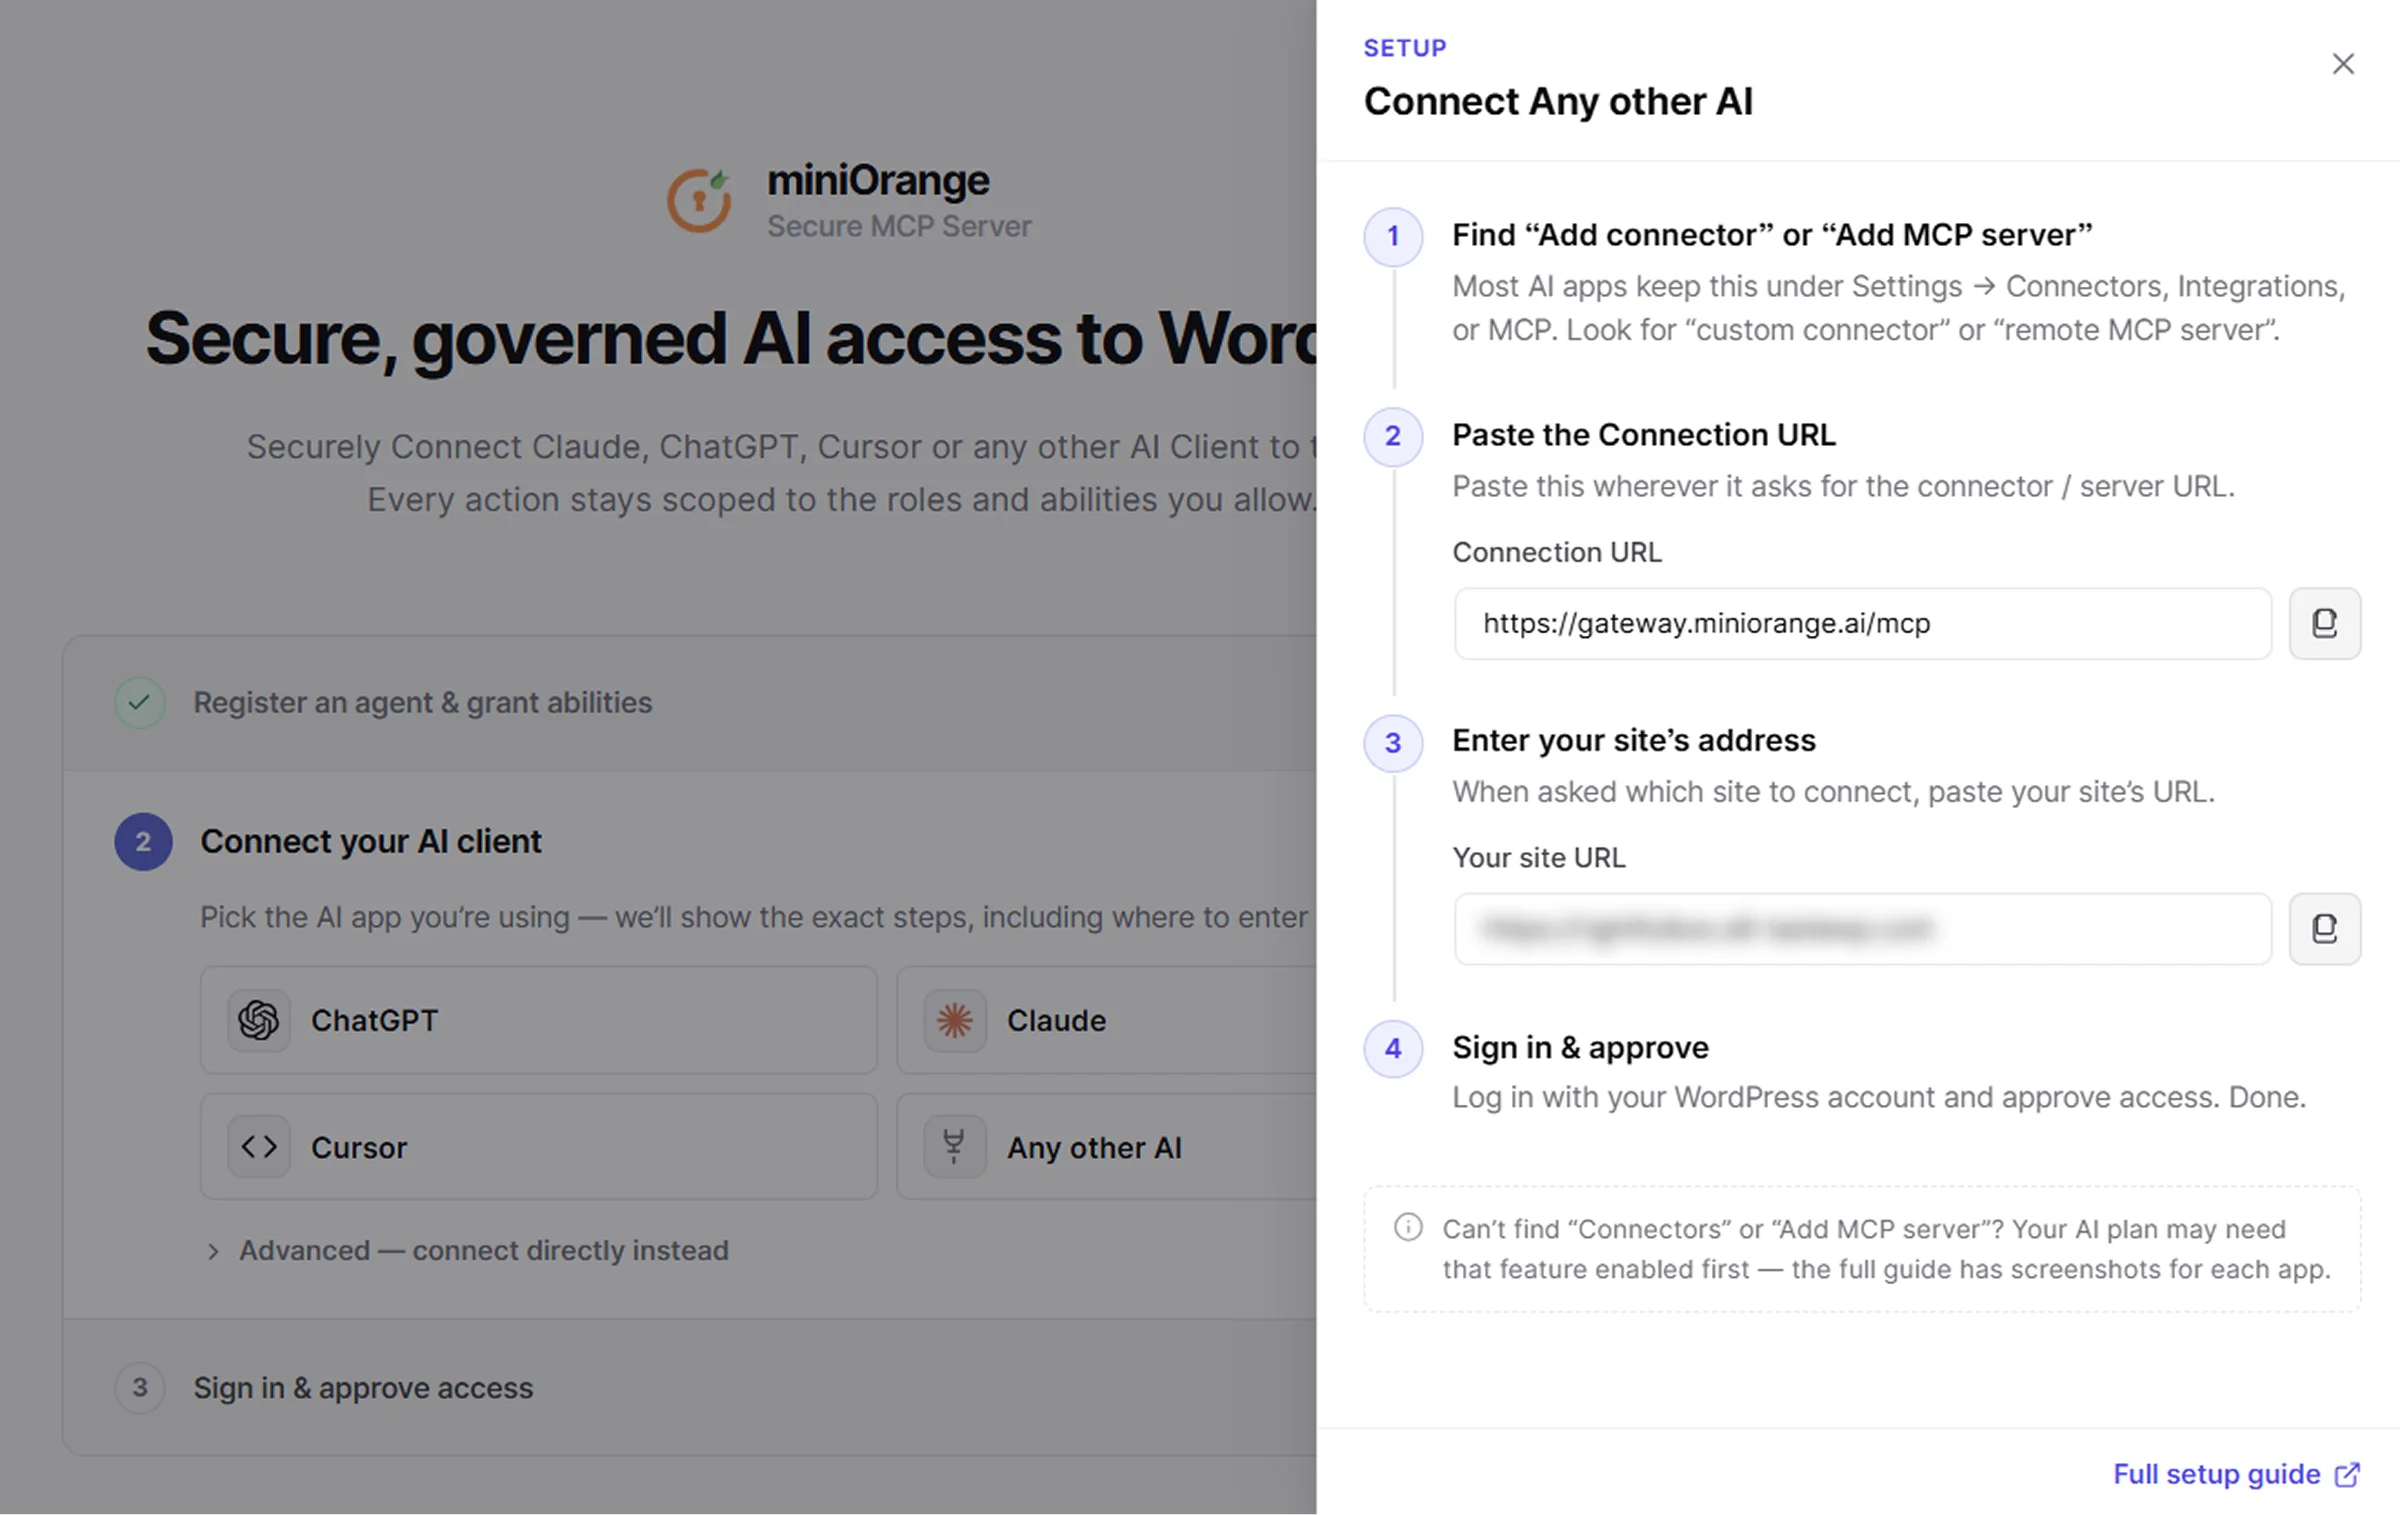This screenshot has width=2400, height=1515.
Task: Click the green checkmark icon for Register step
Action: tap(140, 702)
